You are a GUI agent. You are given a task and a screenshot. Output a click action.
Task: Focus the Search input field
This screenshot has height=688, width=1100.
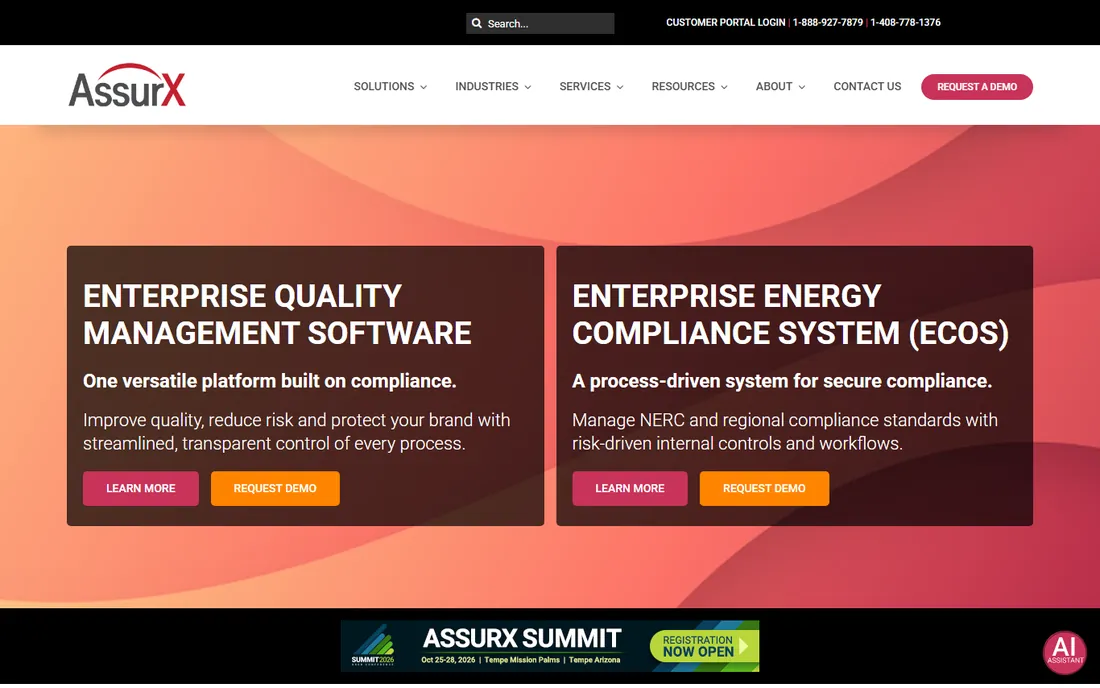[540, 23]
